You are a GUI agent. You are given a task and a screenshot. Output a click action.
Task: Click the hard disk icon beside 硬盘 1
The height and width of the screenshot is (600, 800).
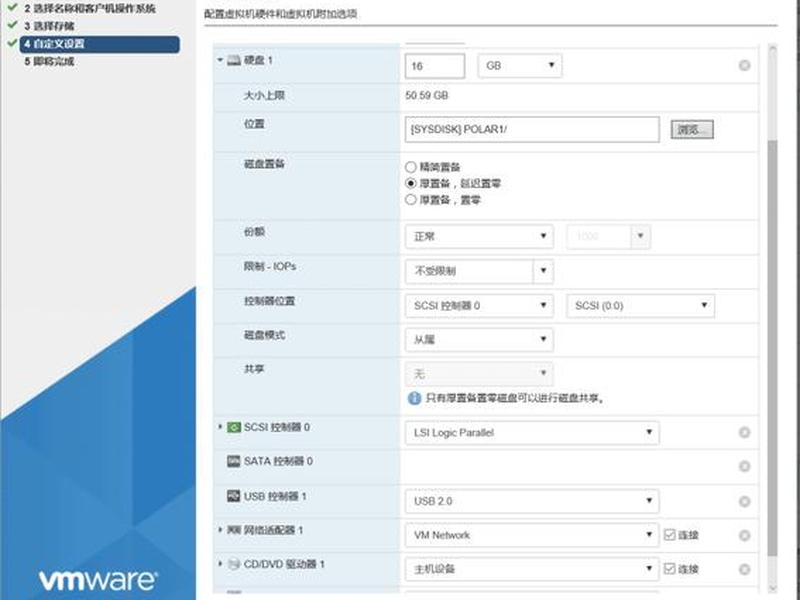pos(234,60)
